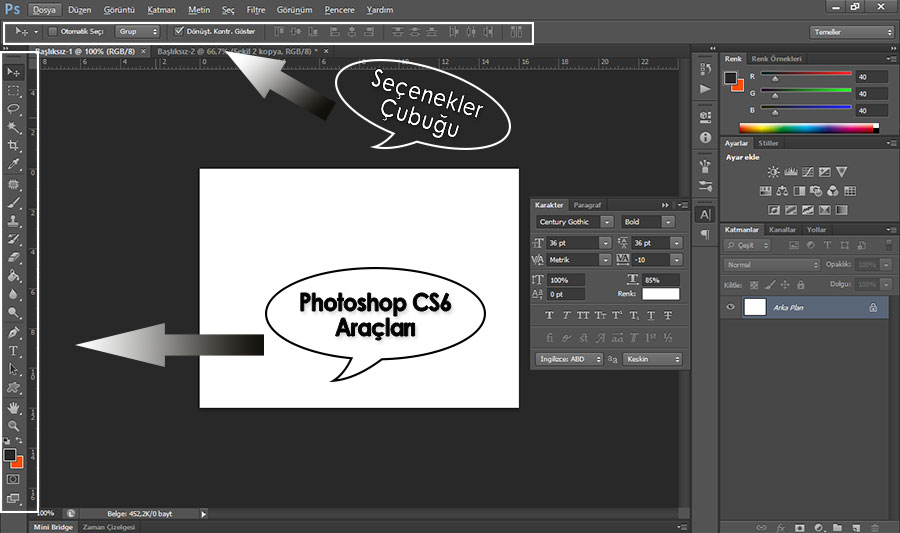This screenshot has height=533, width=900.
Task: Click the color spectrum ramp
Action: pos(809,128)
